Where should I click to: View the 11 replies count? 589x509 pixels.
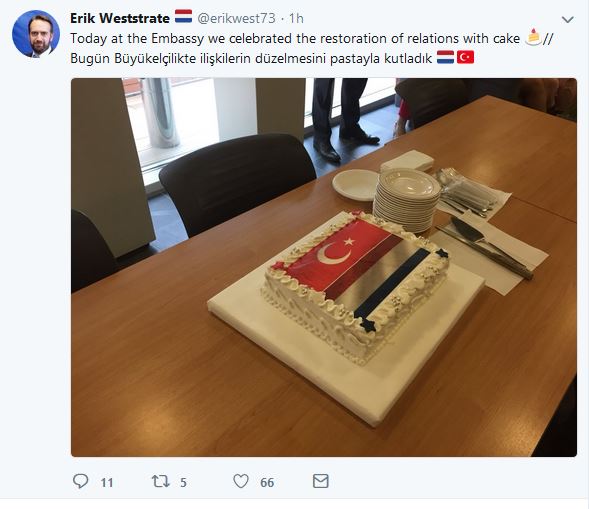(x=107, y=482)
